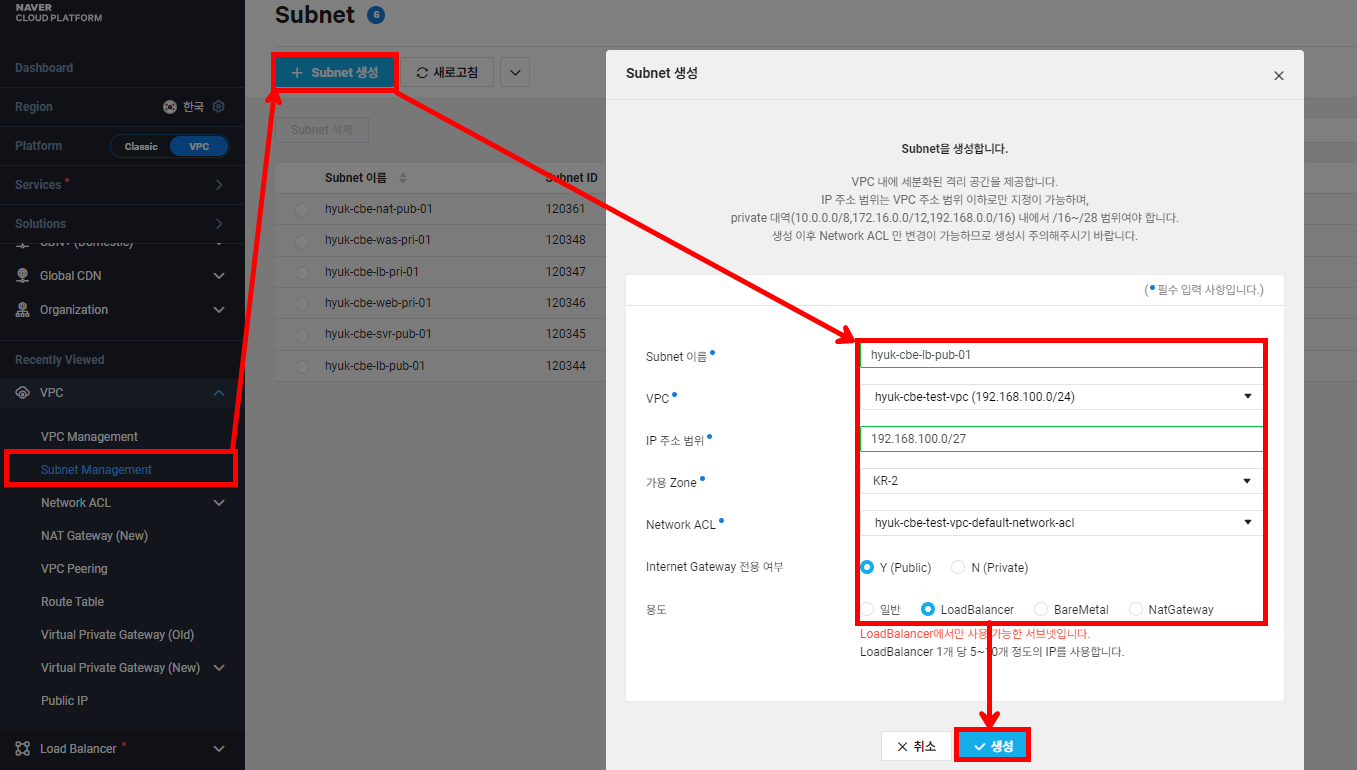The width and height of the screenshot is (1357, 770).
Task: Open Dashboard in the sidebar
Action: (44, 68)
